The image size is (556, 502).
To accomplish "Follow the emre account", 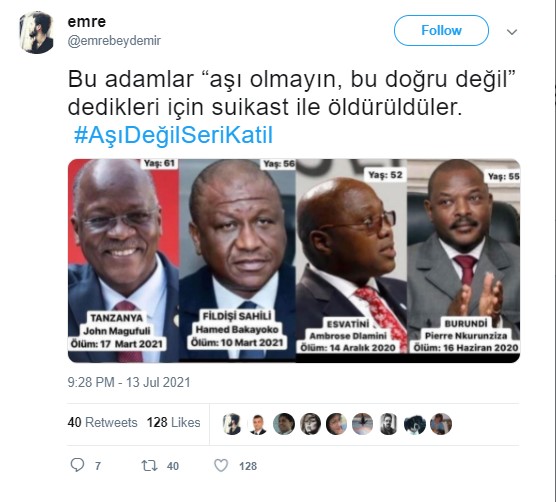I will click(x=441, y=30).
